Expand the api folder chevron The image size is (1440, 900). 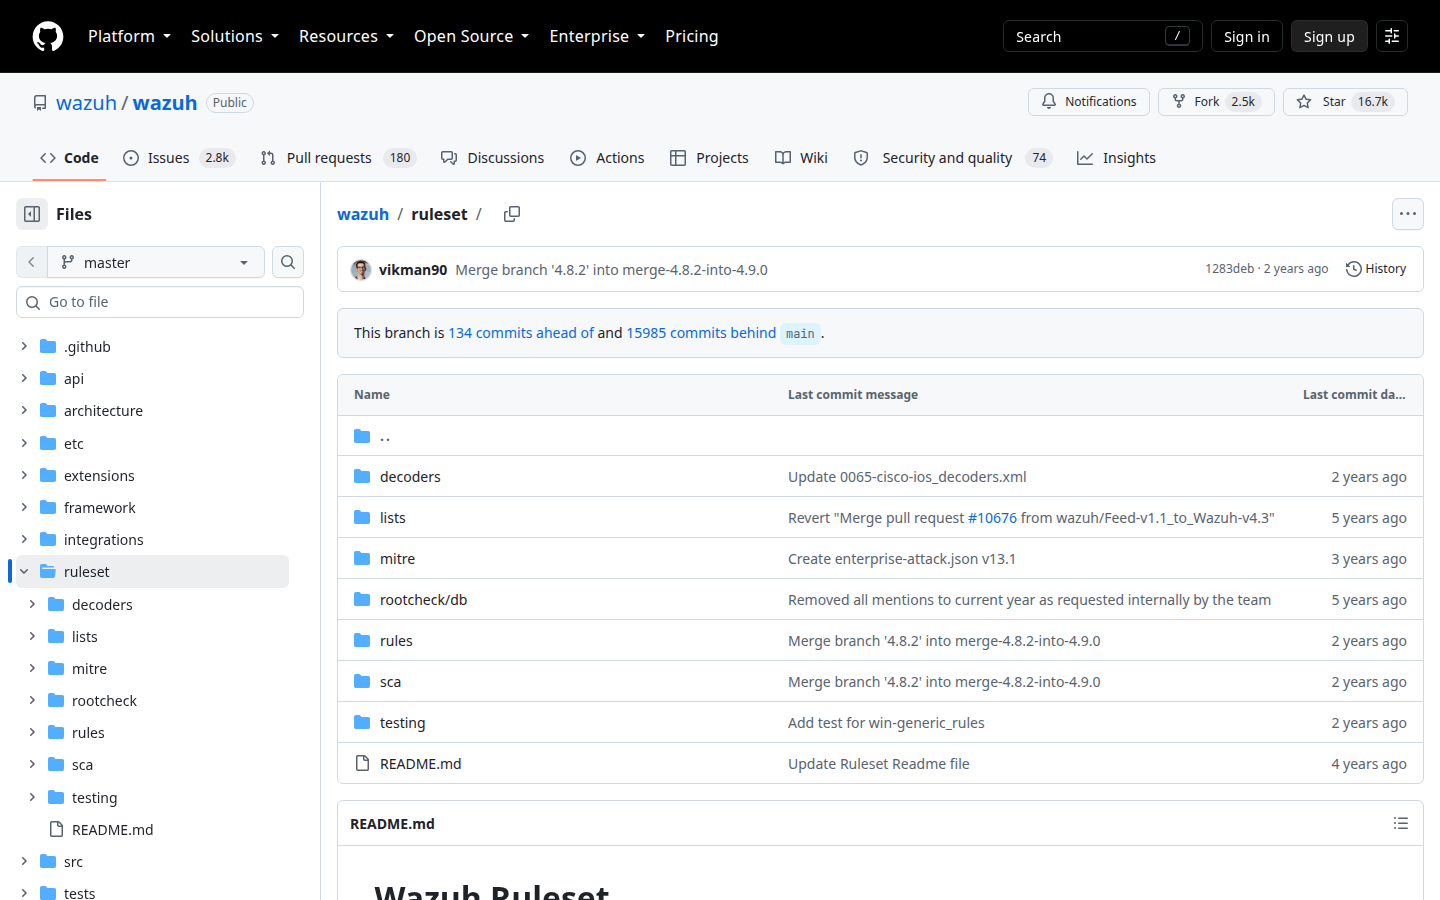click(24, 379)
